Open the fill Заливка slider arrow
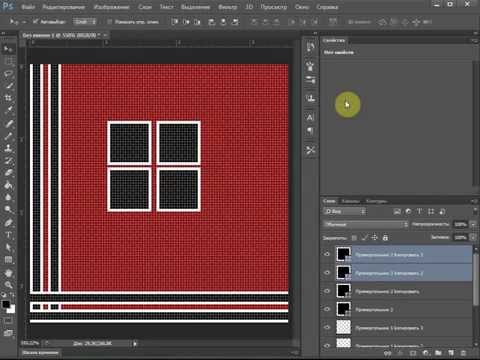The image size is (480, 360). click(474, 237)
